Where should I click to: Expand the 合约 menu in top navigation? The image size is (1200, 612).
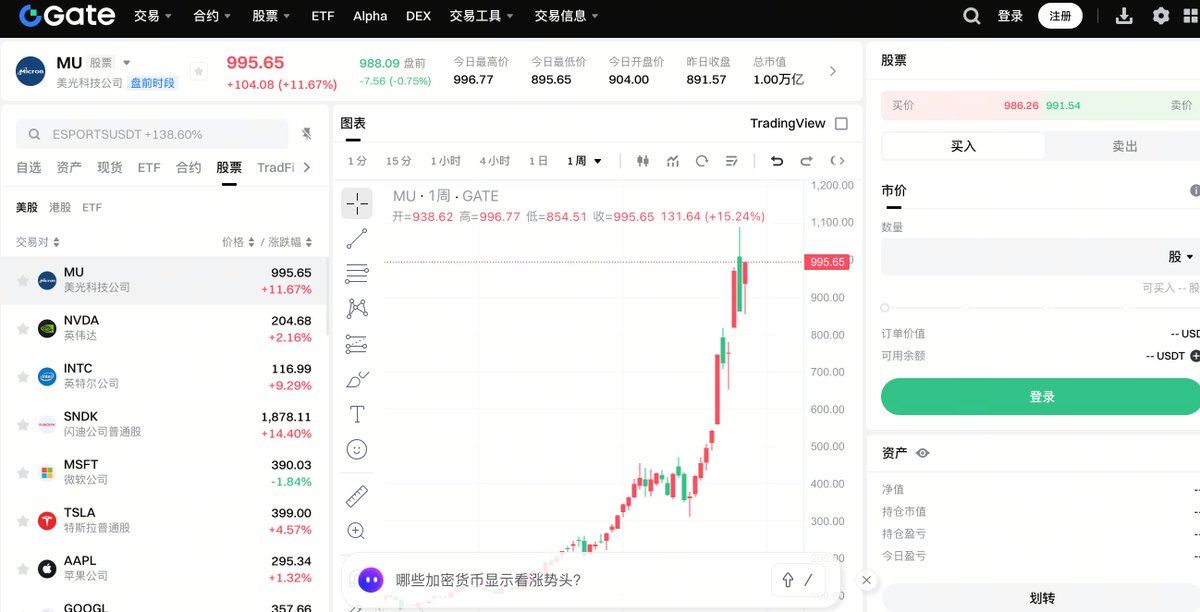[212, 16]
